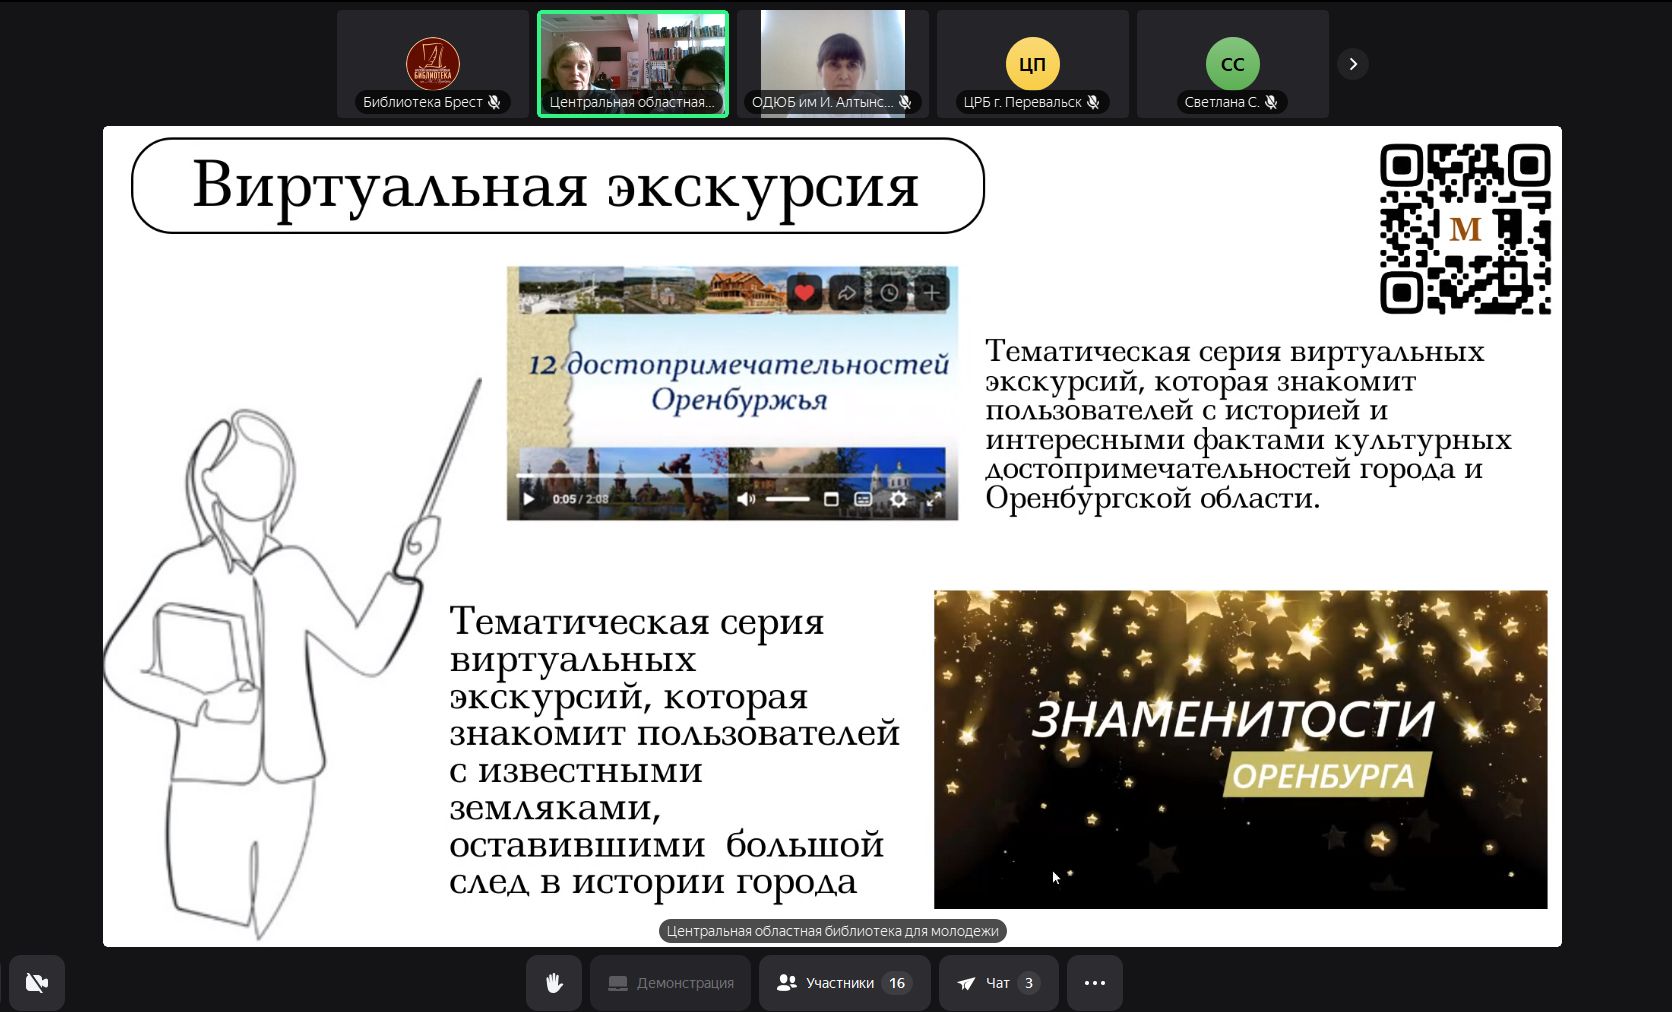Click the Светлана С. participant avatar
Image resolution: width=1672 pixels, height=1012 pixels.
click(x=1232, y=64)
